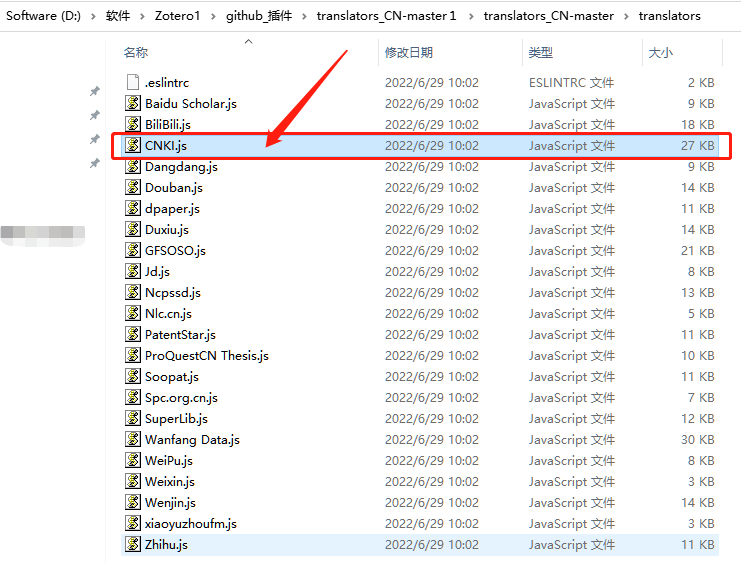Expand chevron after translators_CN-master 1

pyautogui.click(x=471, y=17)
